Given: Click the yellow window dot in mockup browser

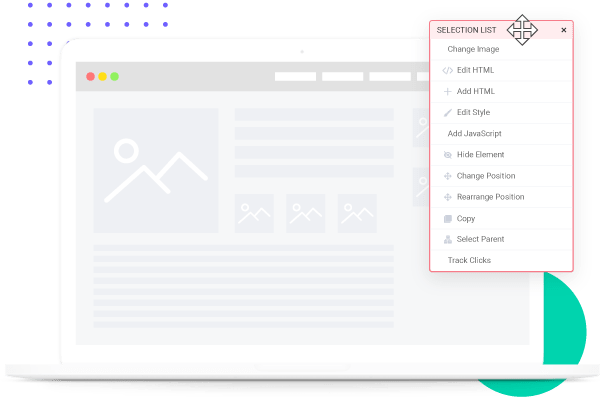Looking at the screenshot, I should click(103, 77).
